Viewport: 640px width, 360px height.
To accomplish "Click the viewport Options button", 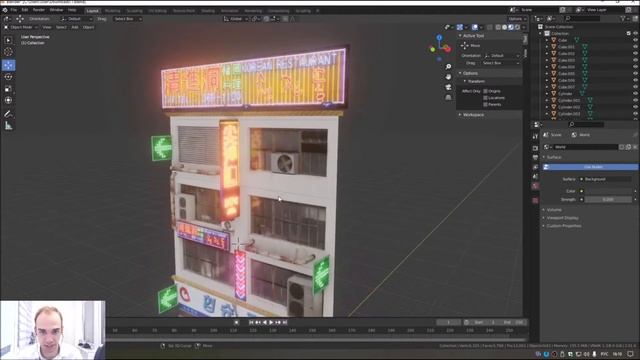I will click(516, 19).
